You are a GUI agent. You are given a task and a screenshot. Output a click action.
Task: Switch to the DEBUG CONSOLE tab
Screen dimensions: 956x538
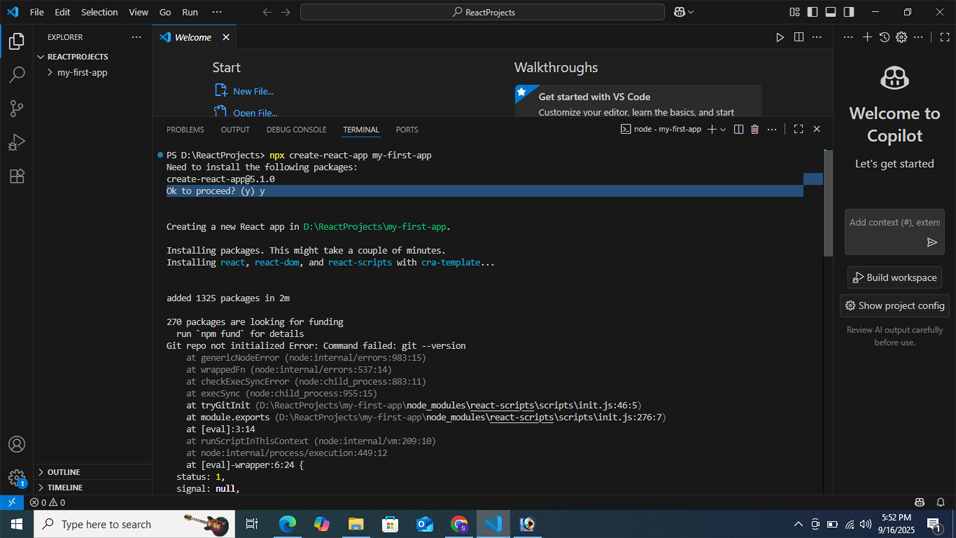point(296,129)
